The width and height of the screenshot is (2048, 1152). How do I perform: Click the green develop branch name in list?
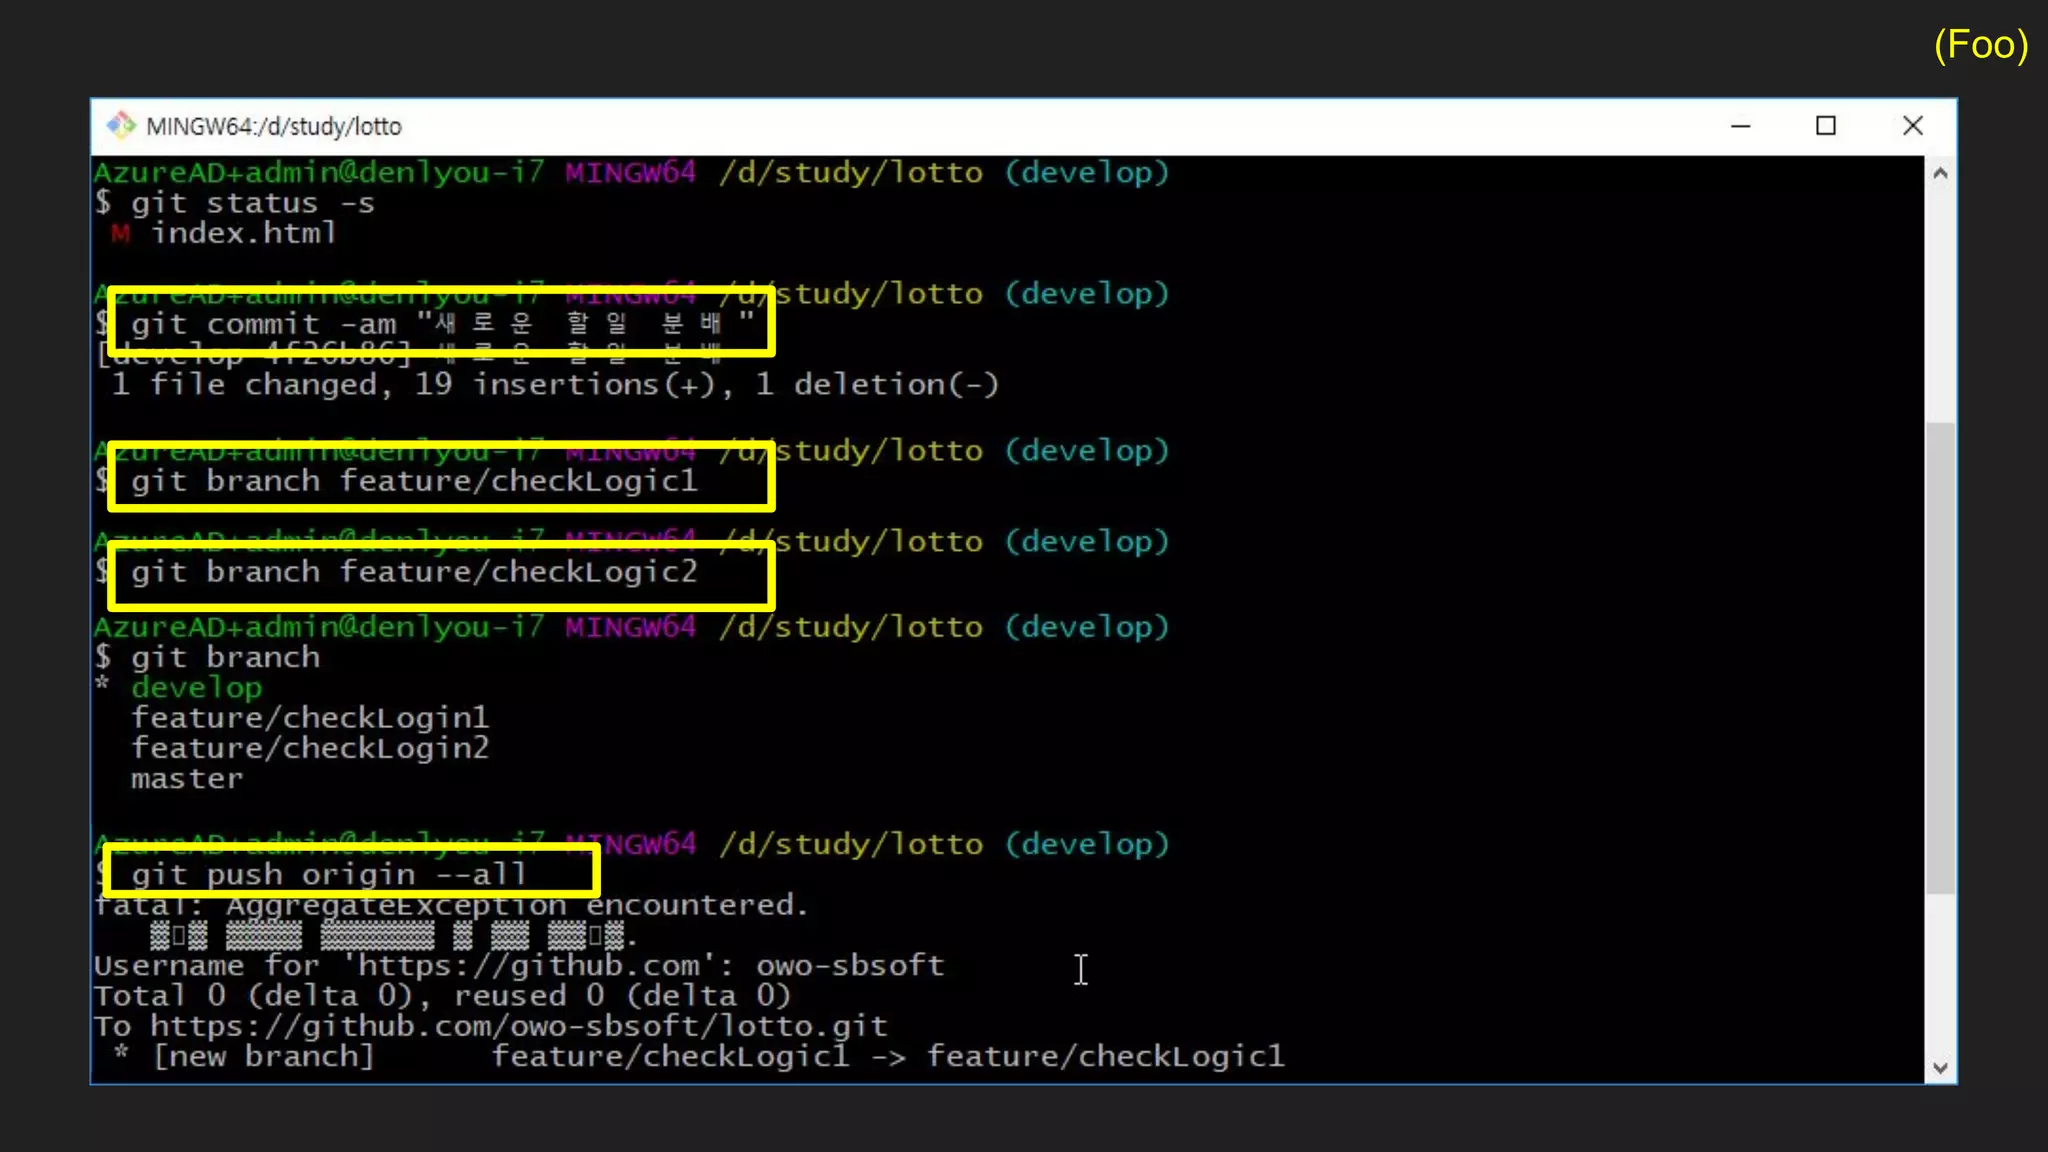coord(197,688)
